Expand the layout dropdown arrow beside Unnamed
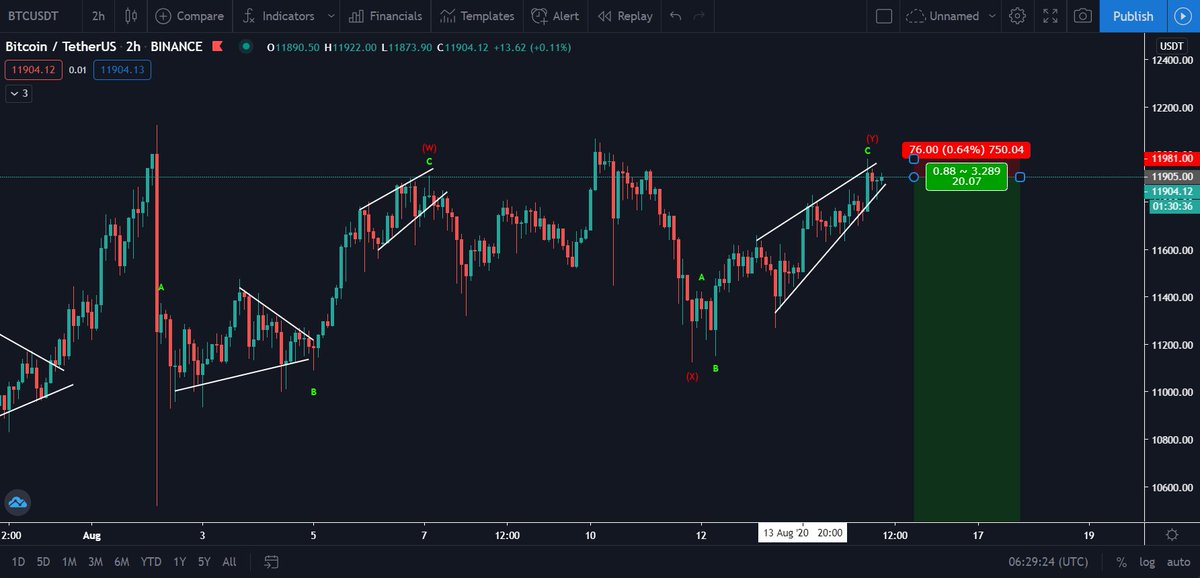Viewport: 1200px width, 578px height. (x=991, y=16)
